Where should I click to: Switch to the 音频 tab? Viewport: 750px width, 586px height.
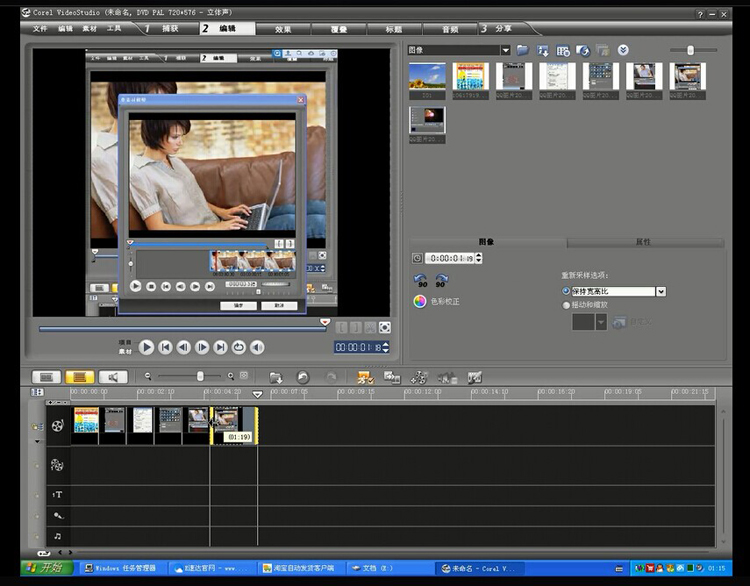[x=450, y=29]
